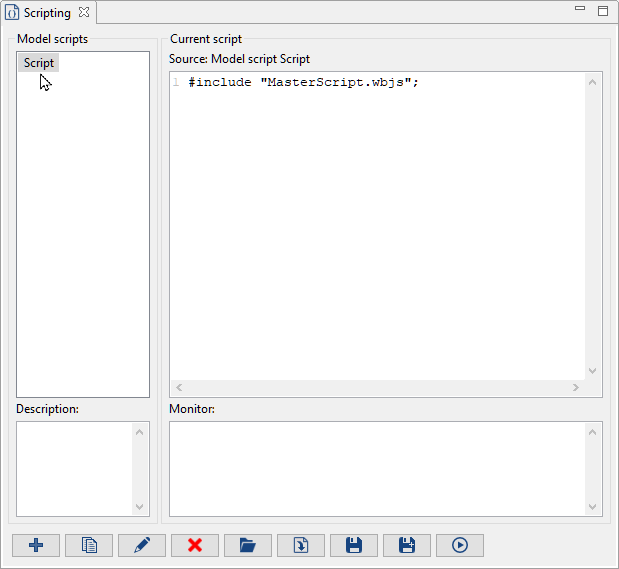This screenshot has height=569, width=619.
Task: Click down arrow of Monitor scrollbar
Action: [x=593, y=507]
